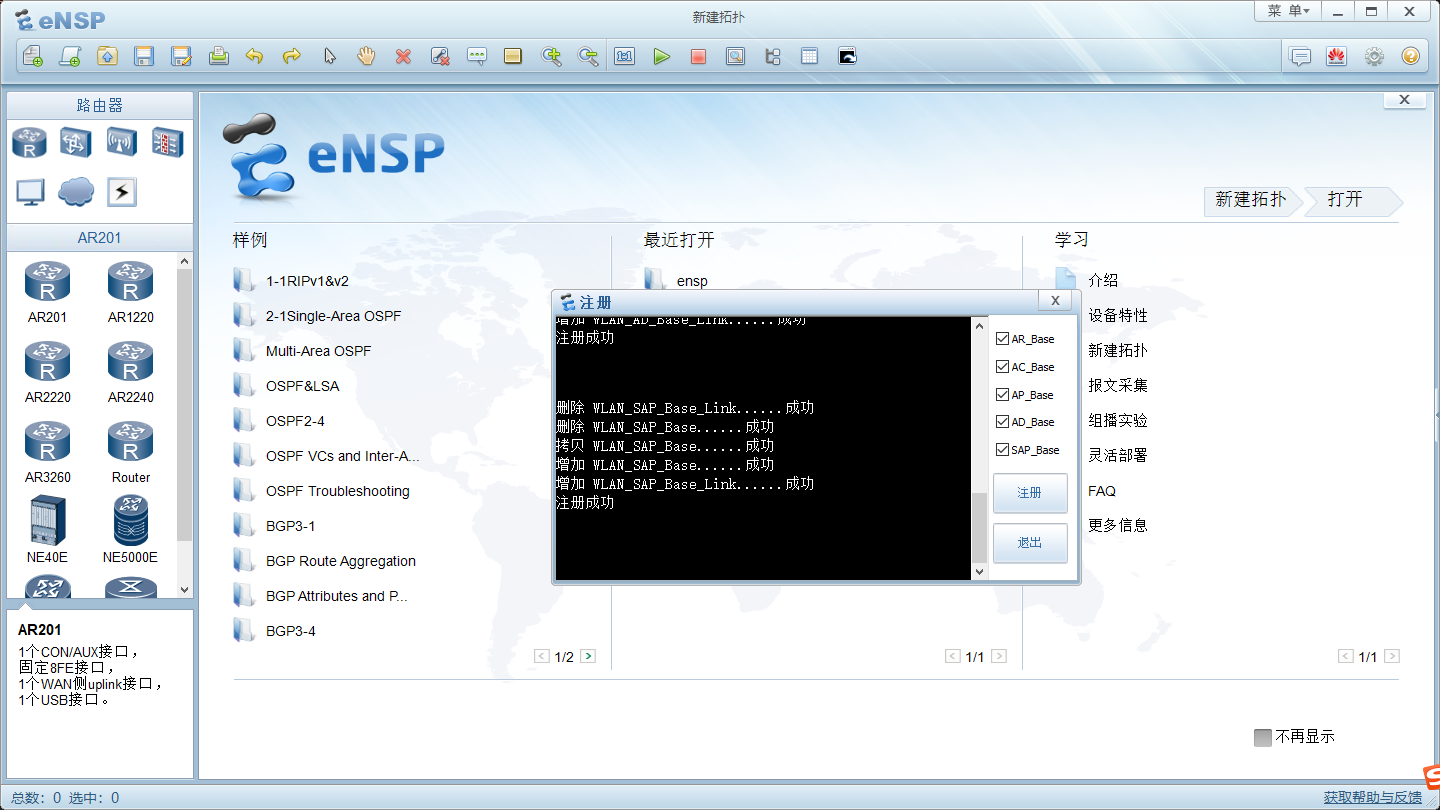Click the Open topology folder icon
This screenshot has width=1440, height=810.
(x=107, y=56)
